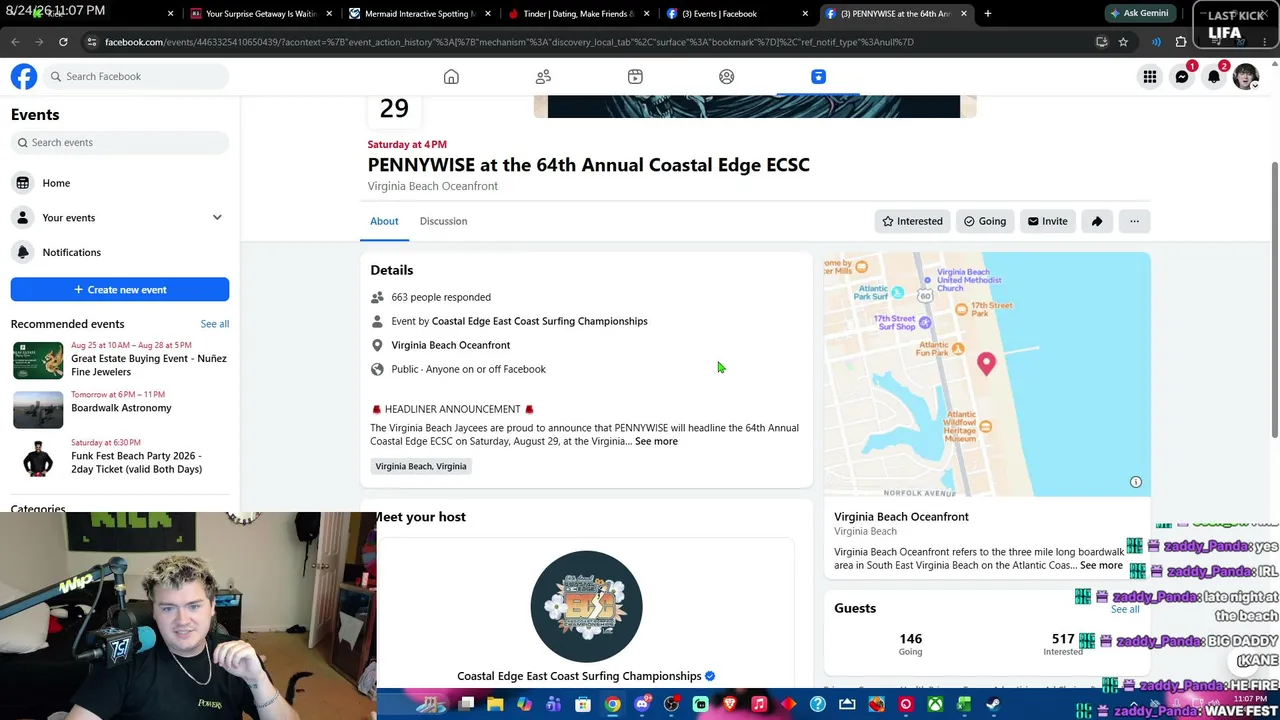Open Xbox app from the taskbar
The width and height of the screenshot is (1280, 720).
point(935,705)
